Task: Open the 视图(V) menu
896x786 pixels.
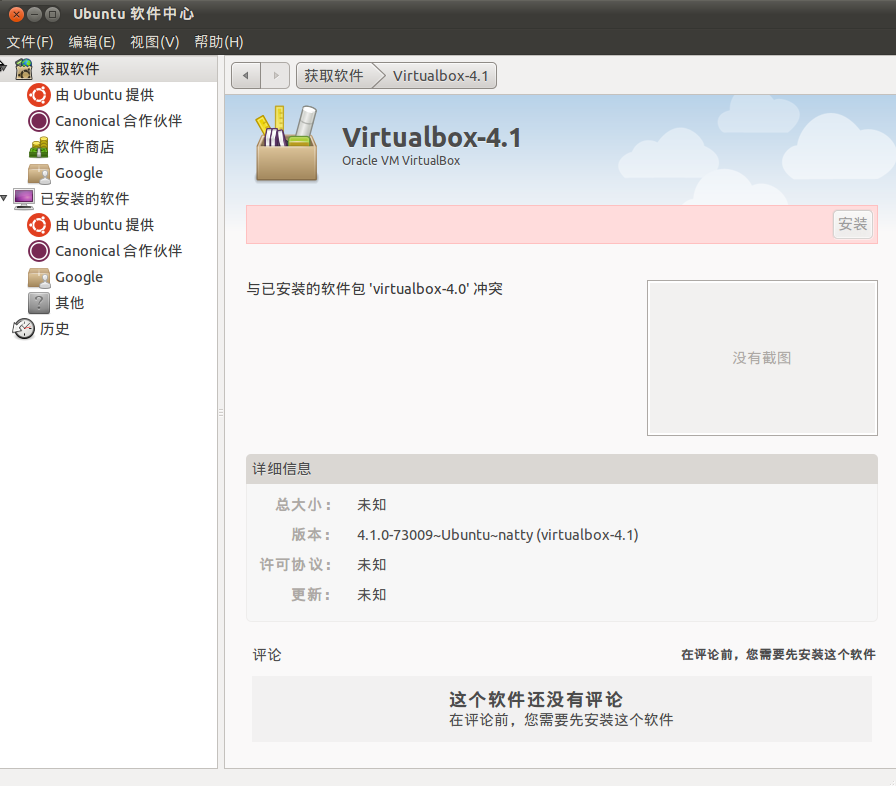Action: pyautogui.click(x=154, y=42)
